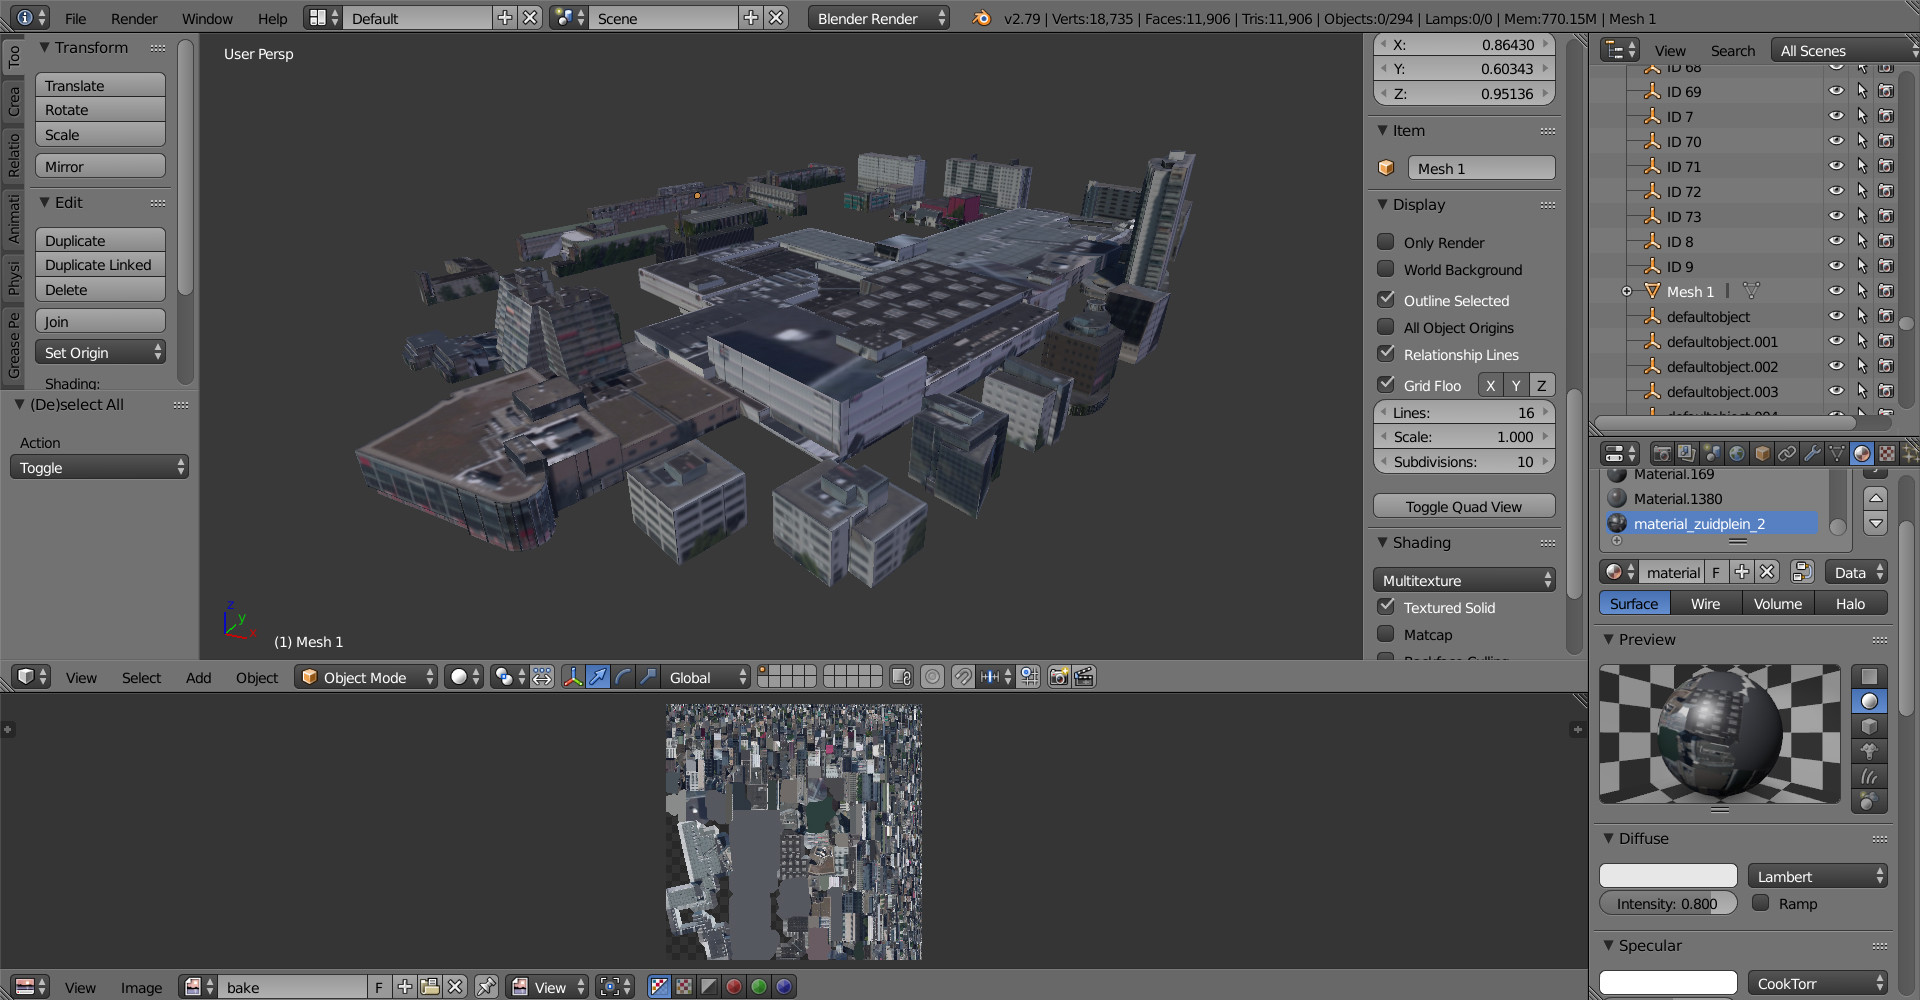Toggle the diffuse Ramp checkbox

(x=1761, y=903)
